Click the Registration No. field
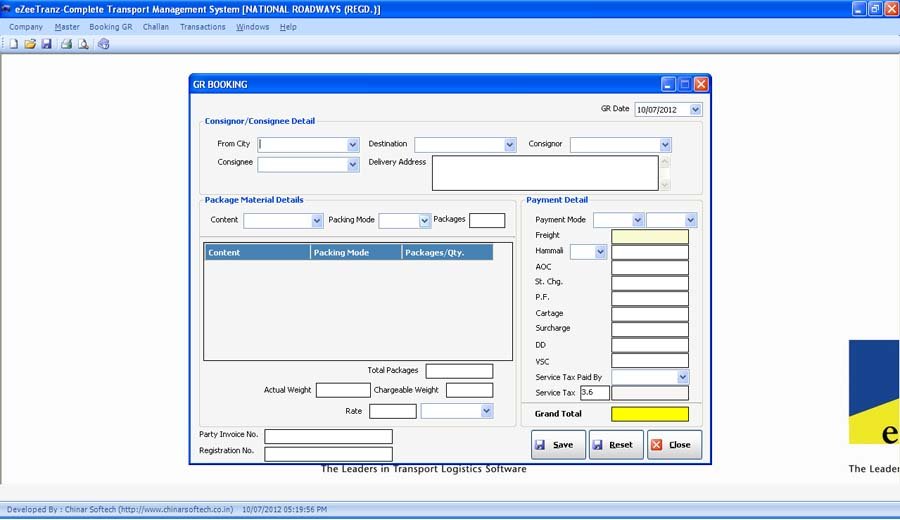 (x=328, y=454)
